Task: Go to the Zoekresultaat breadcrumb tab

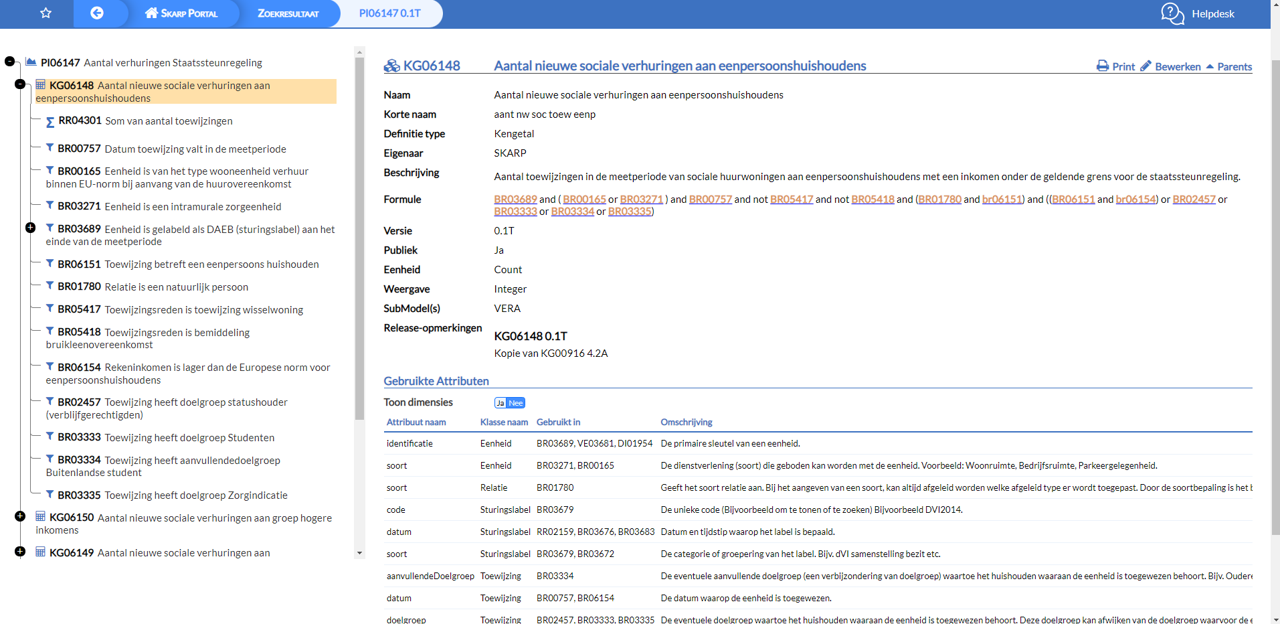Action: (288, 13)
